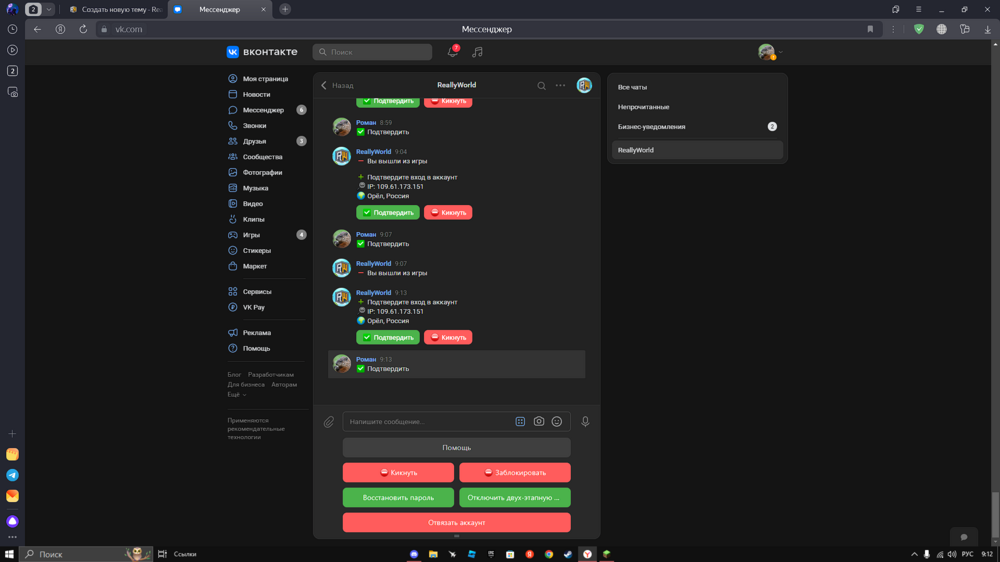Select Бизнес-уведомления filter
1000x562 pixels.
(x=697, y=126)
